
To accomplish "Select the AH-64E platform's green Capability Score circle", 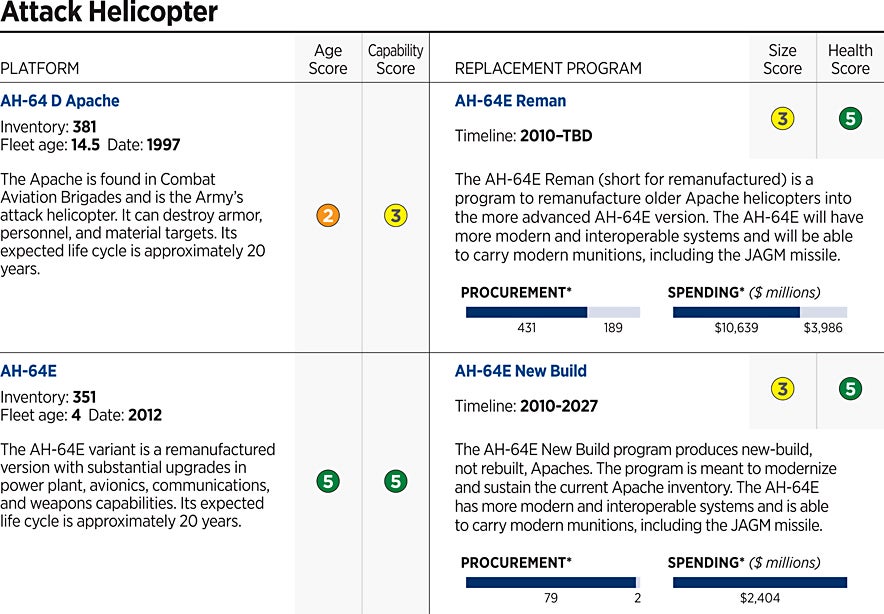I will pos(396,482).
